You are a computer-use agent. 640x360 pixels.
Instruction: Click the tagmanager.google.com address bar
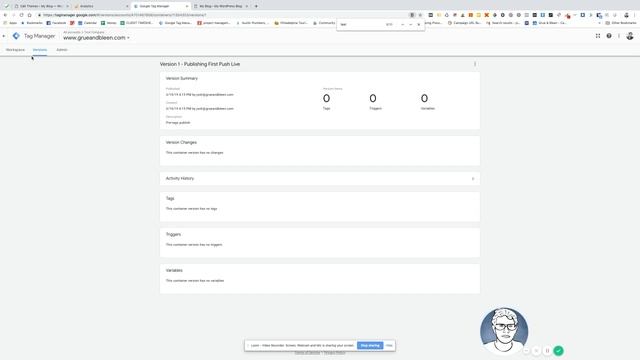pyautogui.click(x=224, y=15)
